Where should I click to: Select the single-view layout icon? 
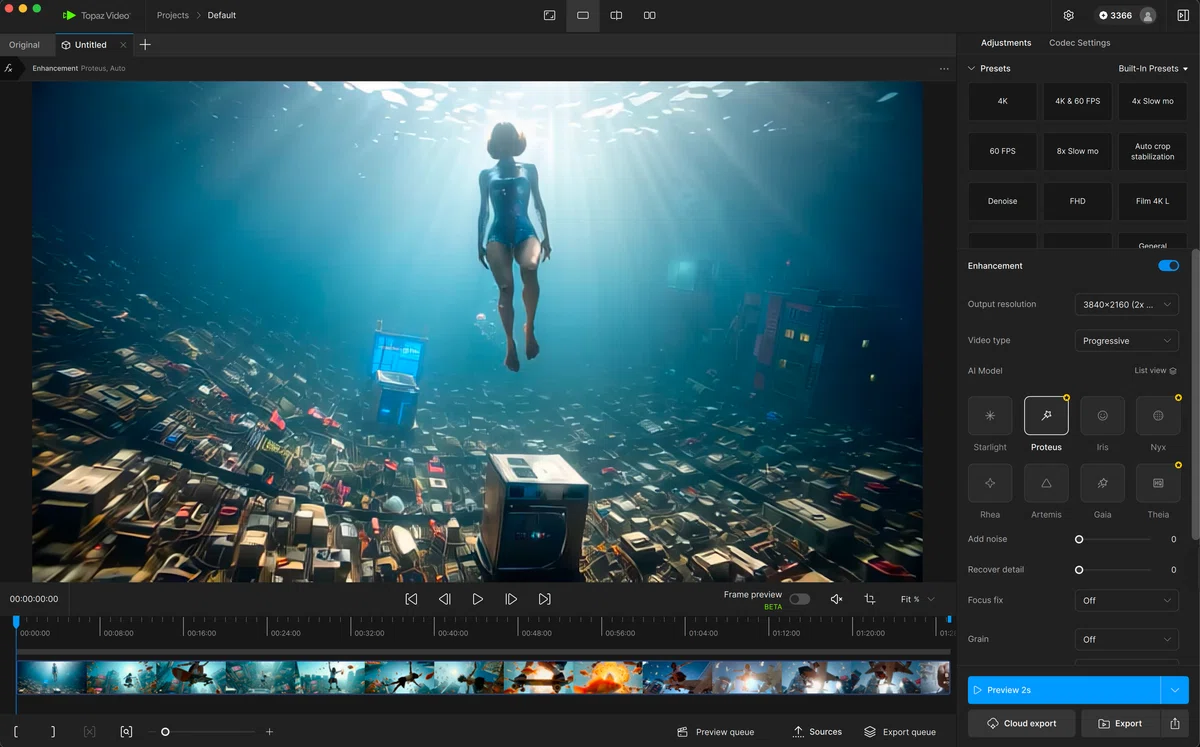click(x=583, y=16)
